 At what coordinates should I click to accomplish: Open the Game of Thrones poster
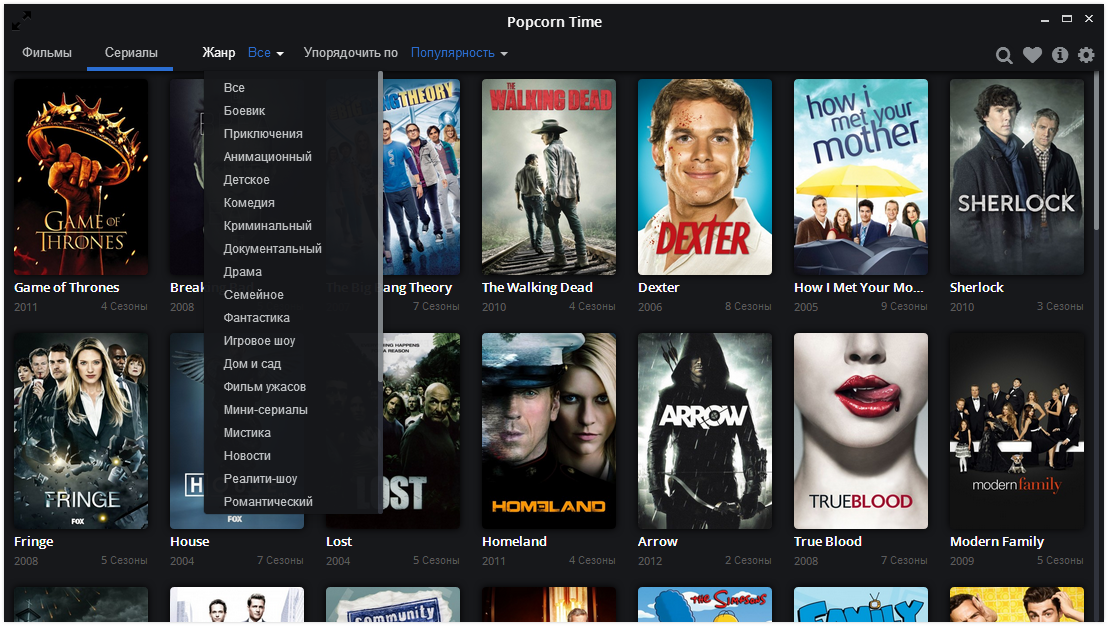[81, 177]
